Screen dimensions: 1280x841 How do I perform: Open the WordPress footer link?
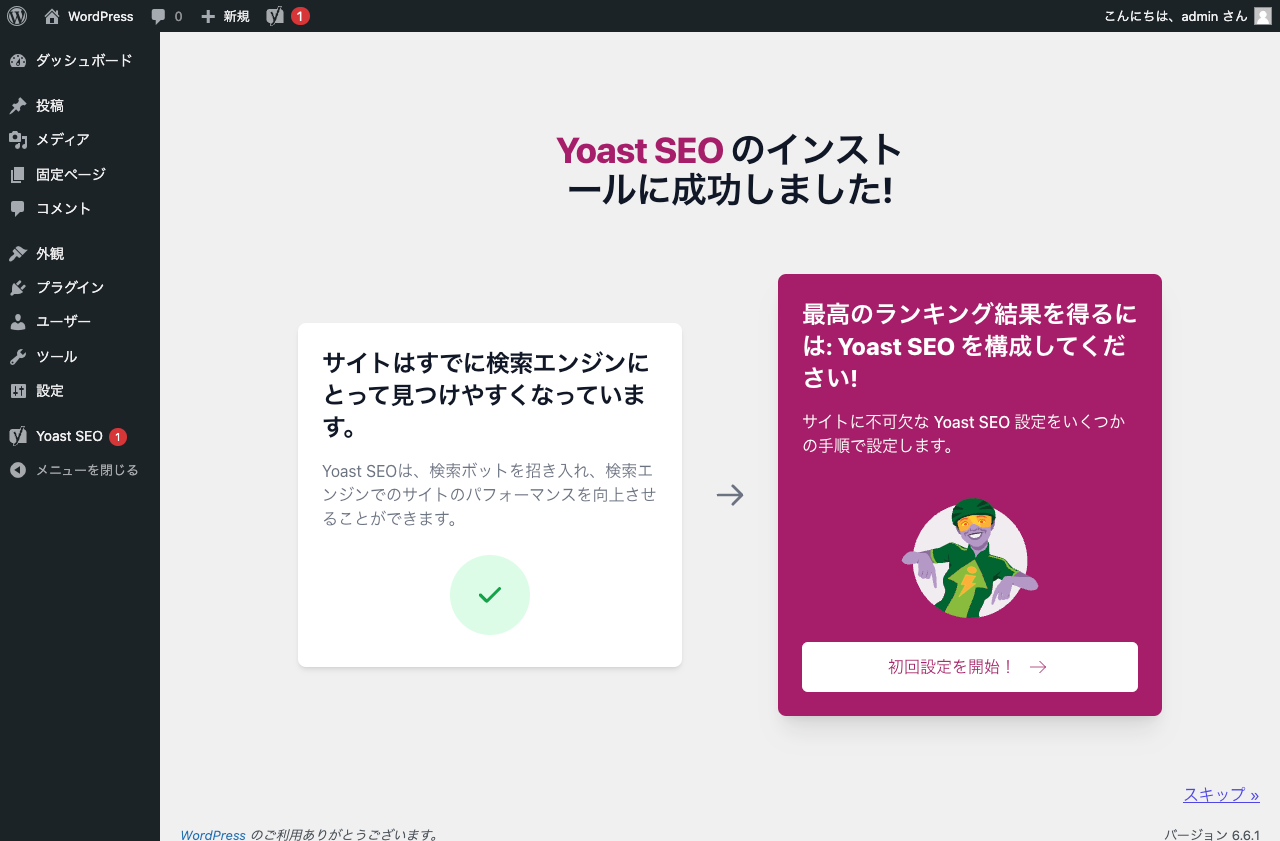click(213, 835)
